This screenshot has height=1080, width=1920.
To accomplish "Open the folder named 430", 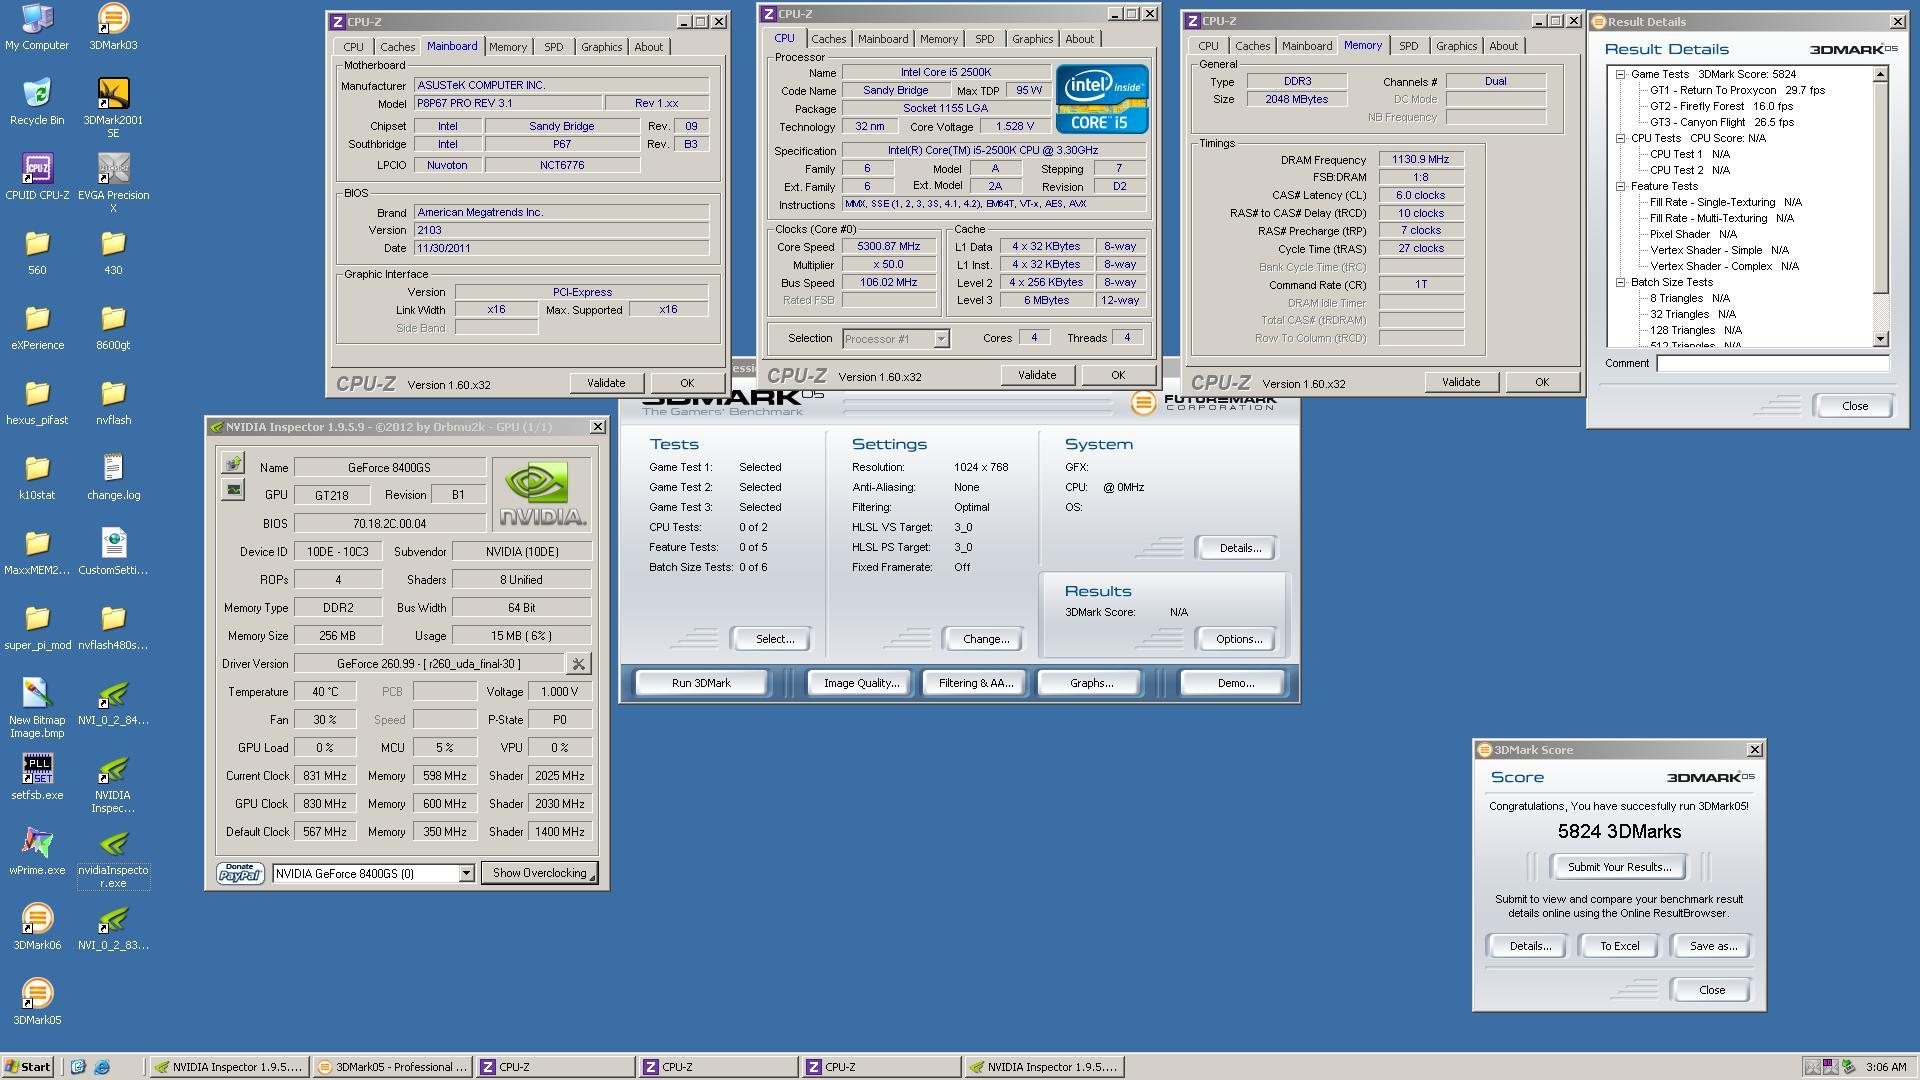I will click(113, 252).
